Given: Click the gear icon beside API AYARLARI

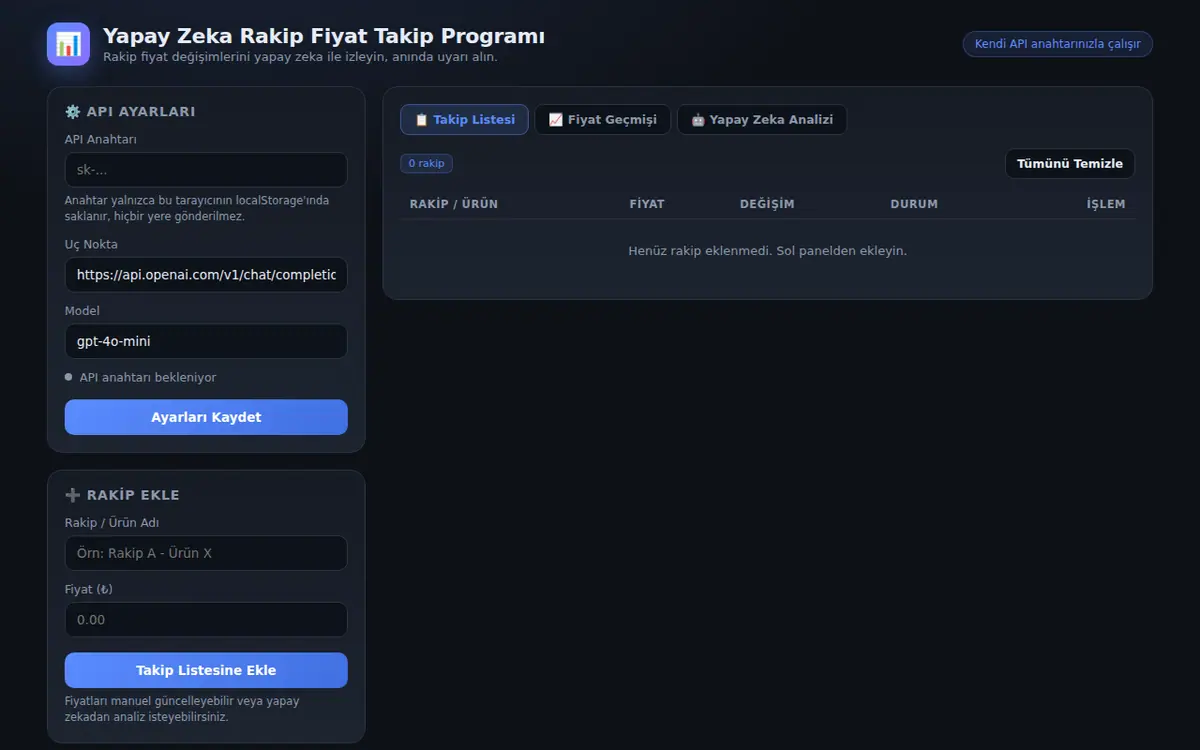Looking at the screenshot, I should pyautogui.click(x=72, y=112).
